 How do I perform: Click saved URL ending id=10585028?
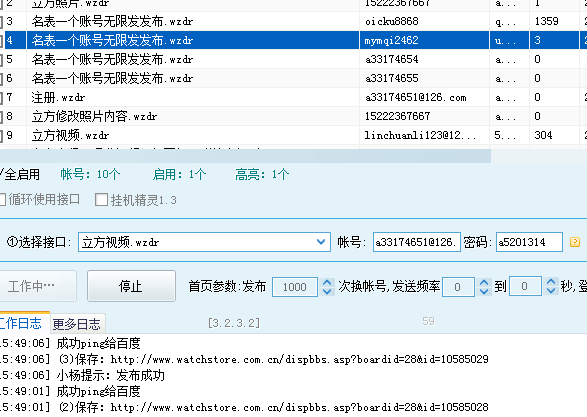click(299, 407)
